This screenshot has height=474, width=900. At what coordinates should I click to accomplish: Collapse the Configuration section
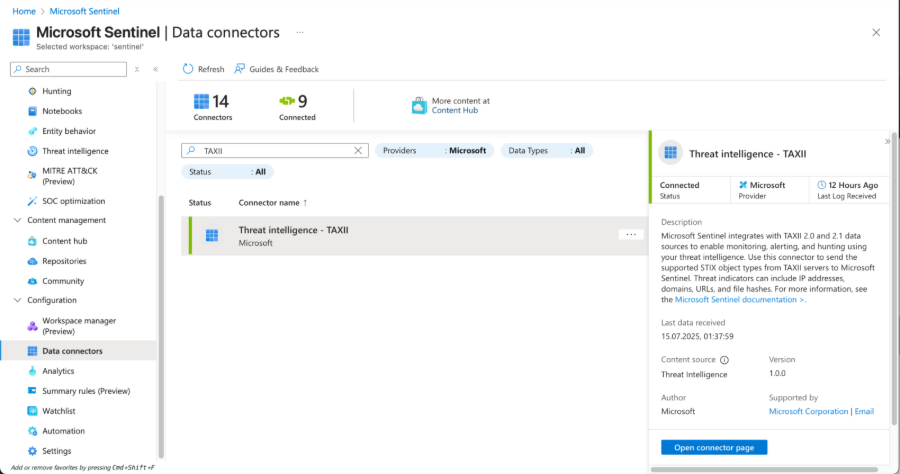click(16, 300)
